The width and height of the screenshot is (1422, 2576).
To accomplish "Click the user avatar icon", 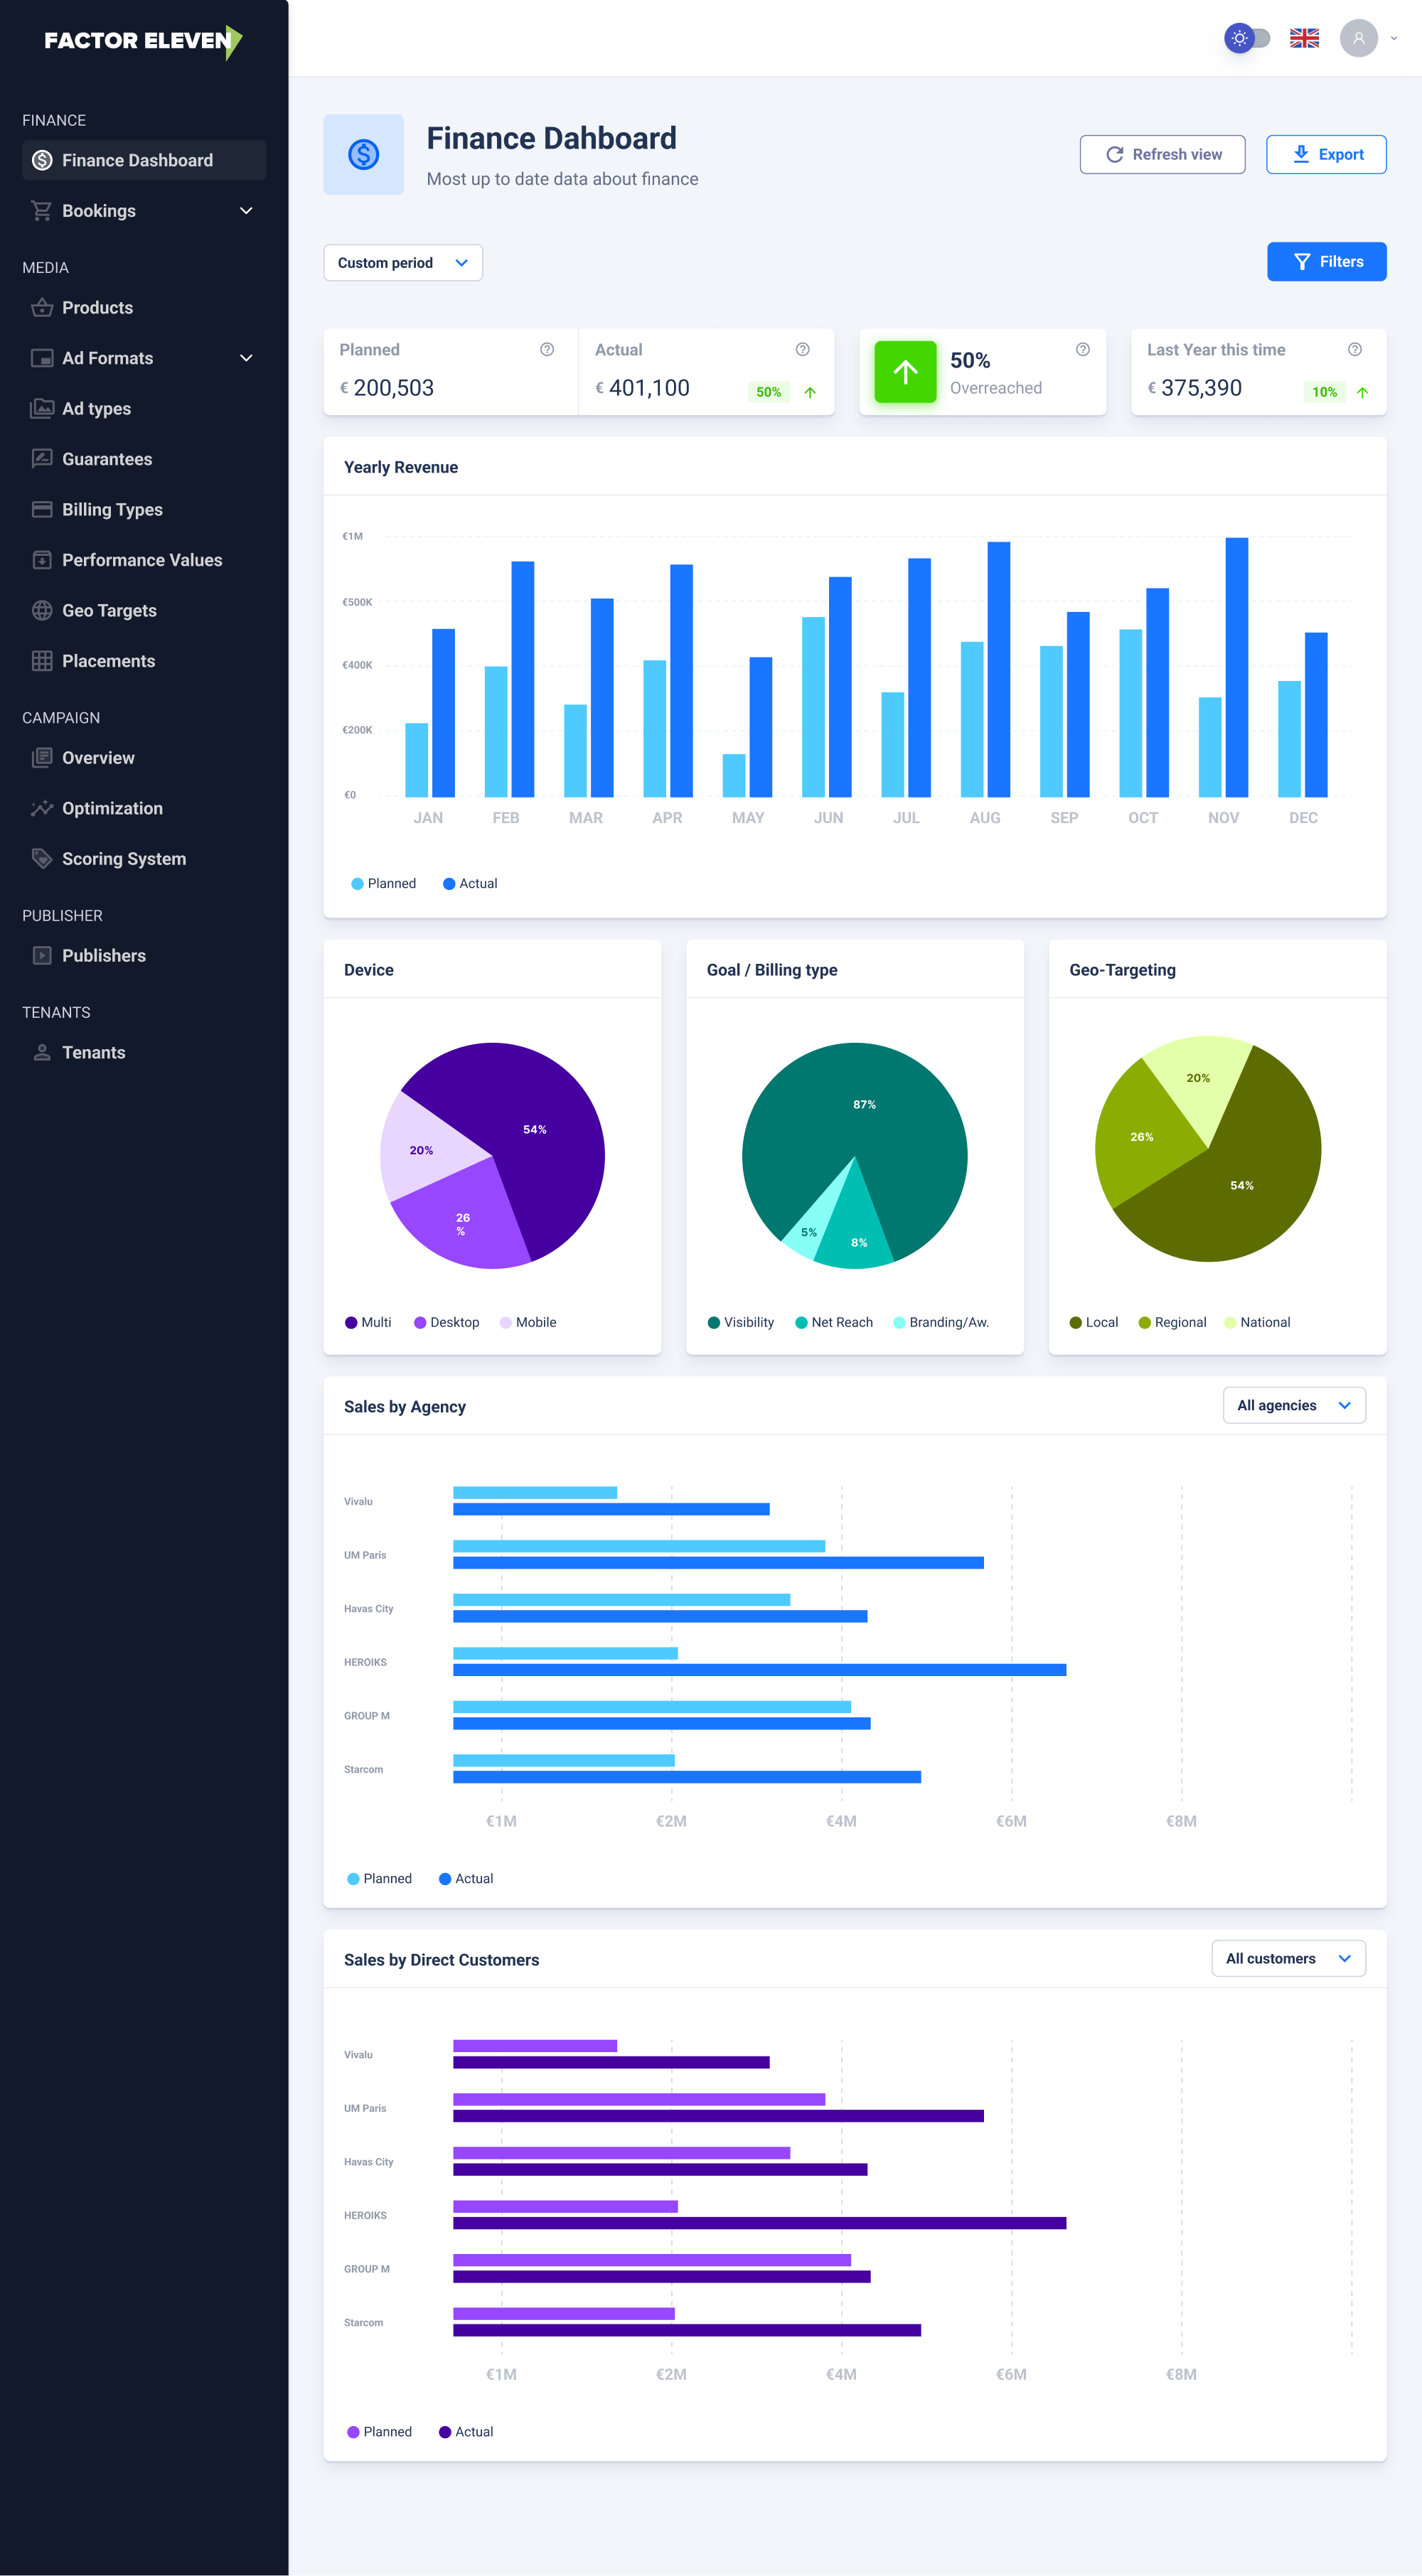I will click(1358, 39).
